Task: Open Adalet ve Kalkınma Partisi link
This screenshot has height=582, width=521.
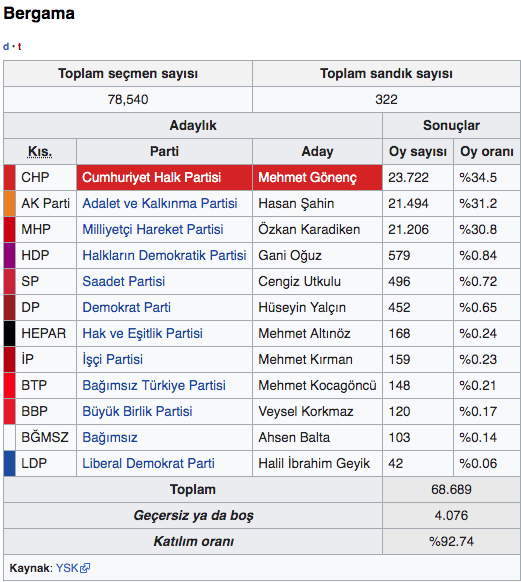Action: (160, 203)
